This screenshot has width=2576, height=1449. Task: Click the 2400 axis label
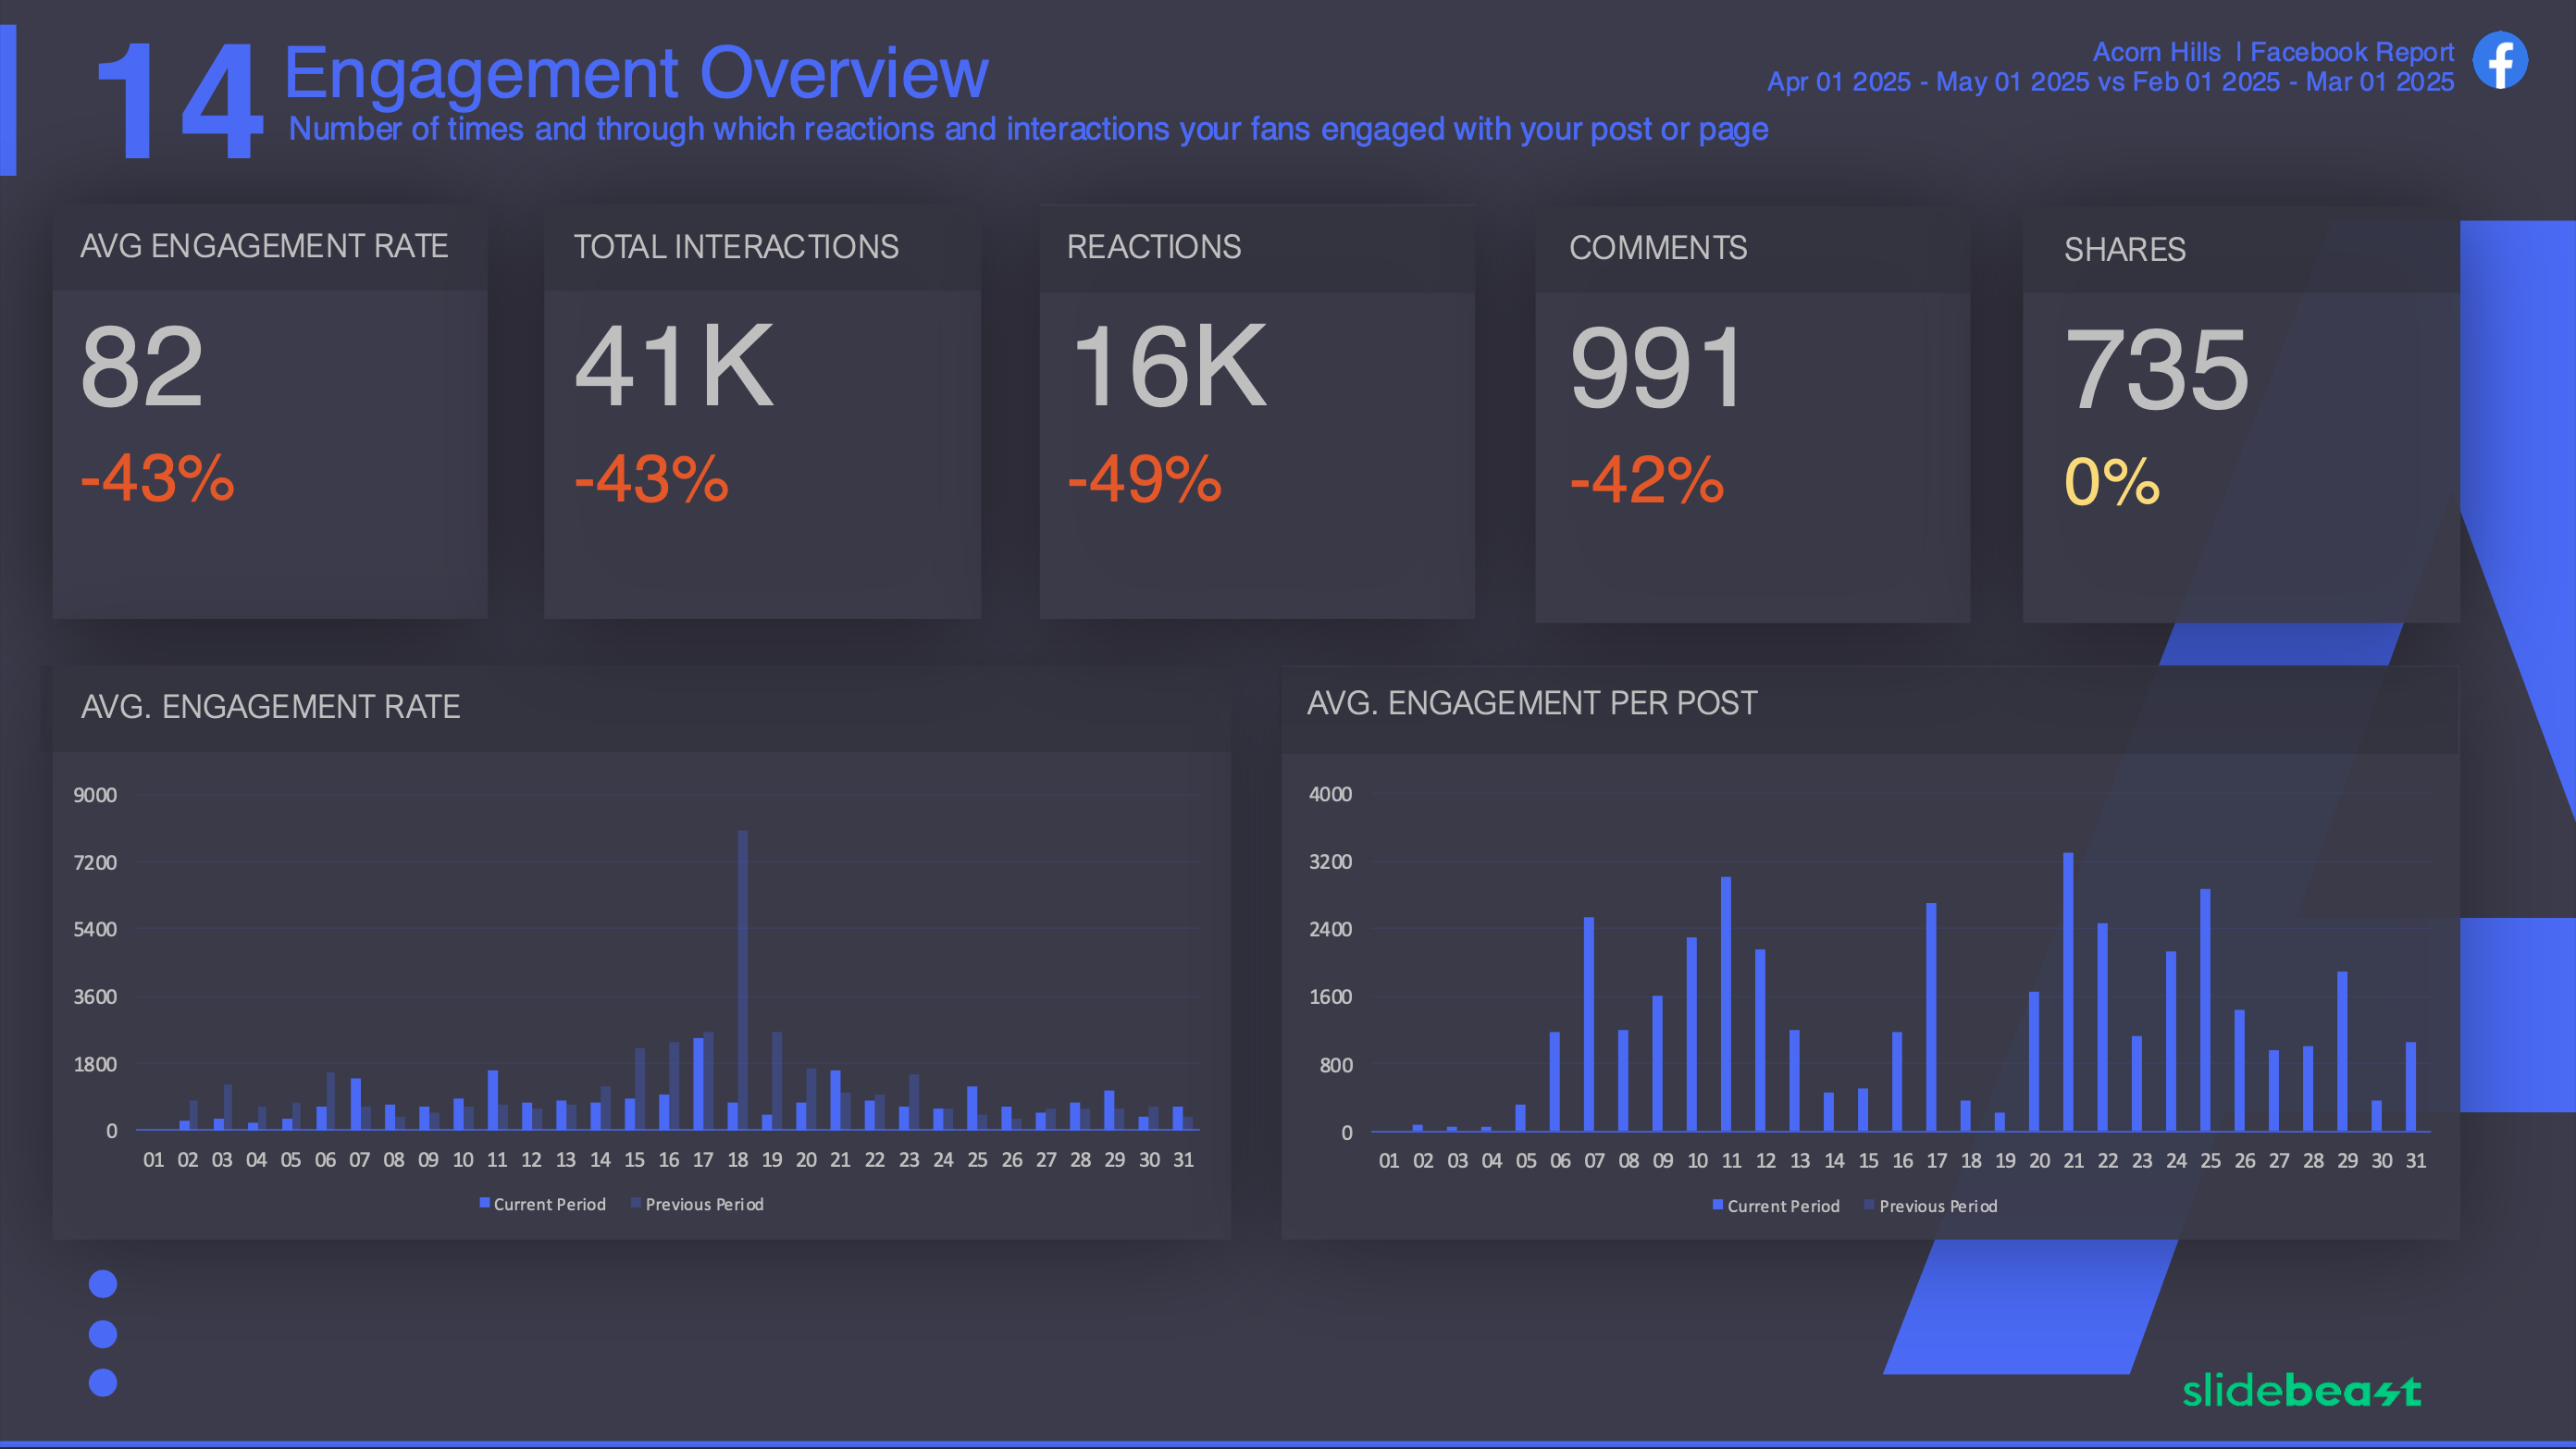coord(1330,929)
